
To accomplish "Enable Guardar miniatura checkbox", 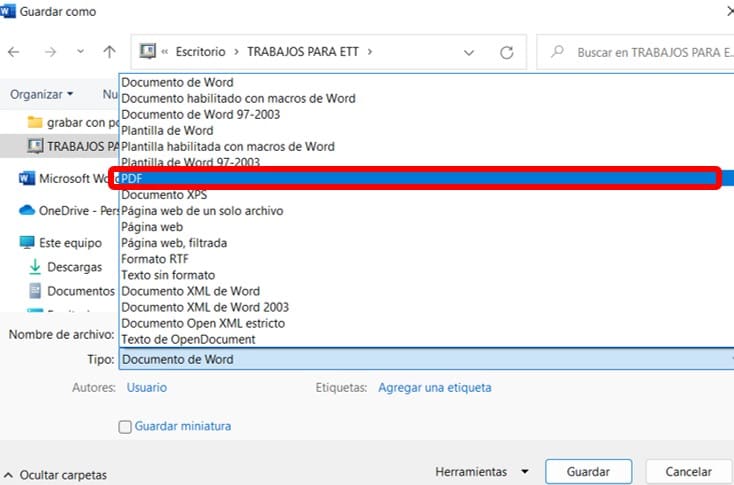I will 125,427.
